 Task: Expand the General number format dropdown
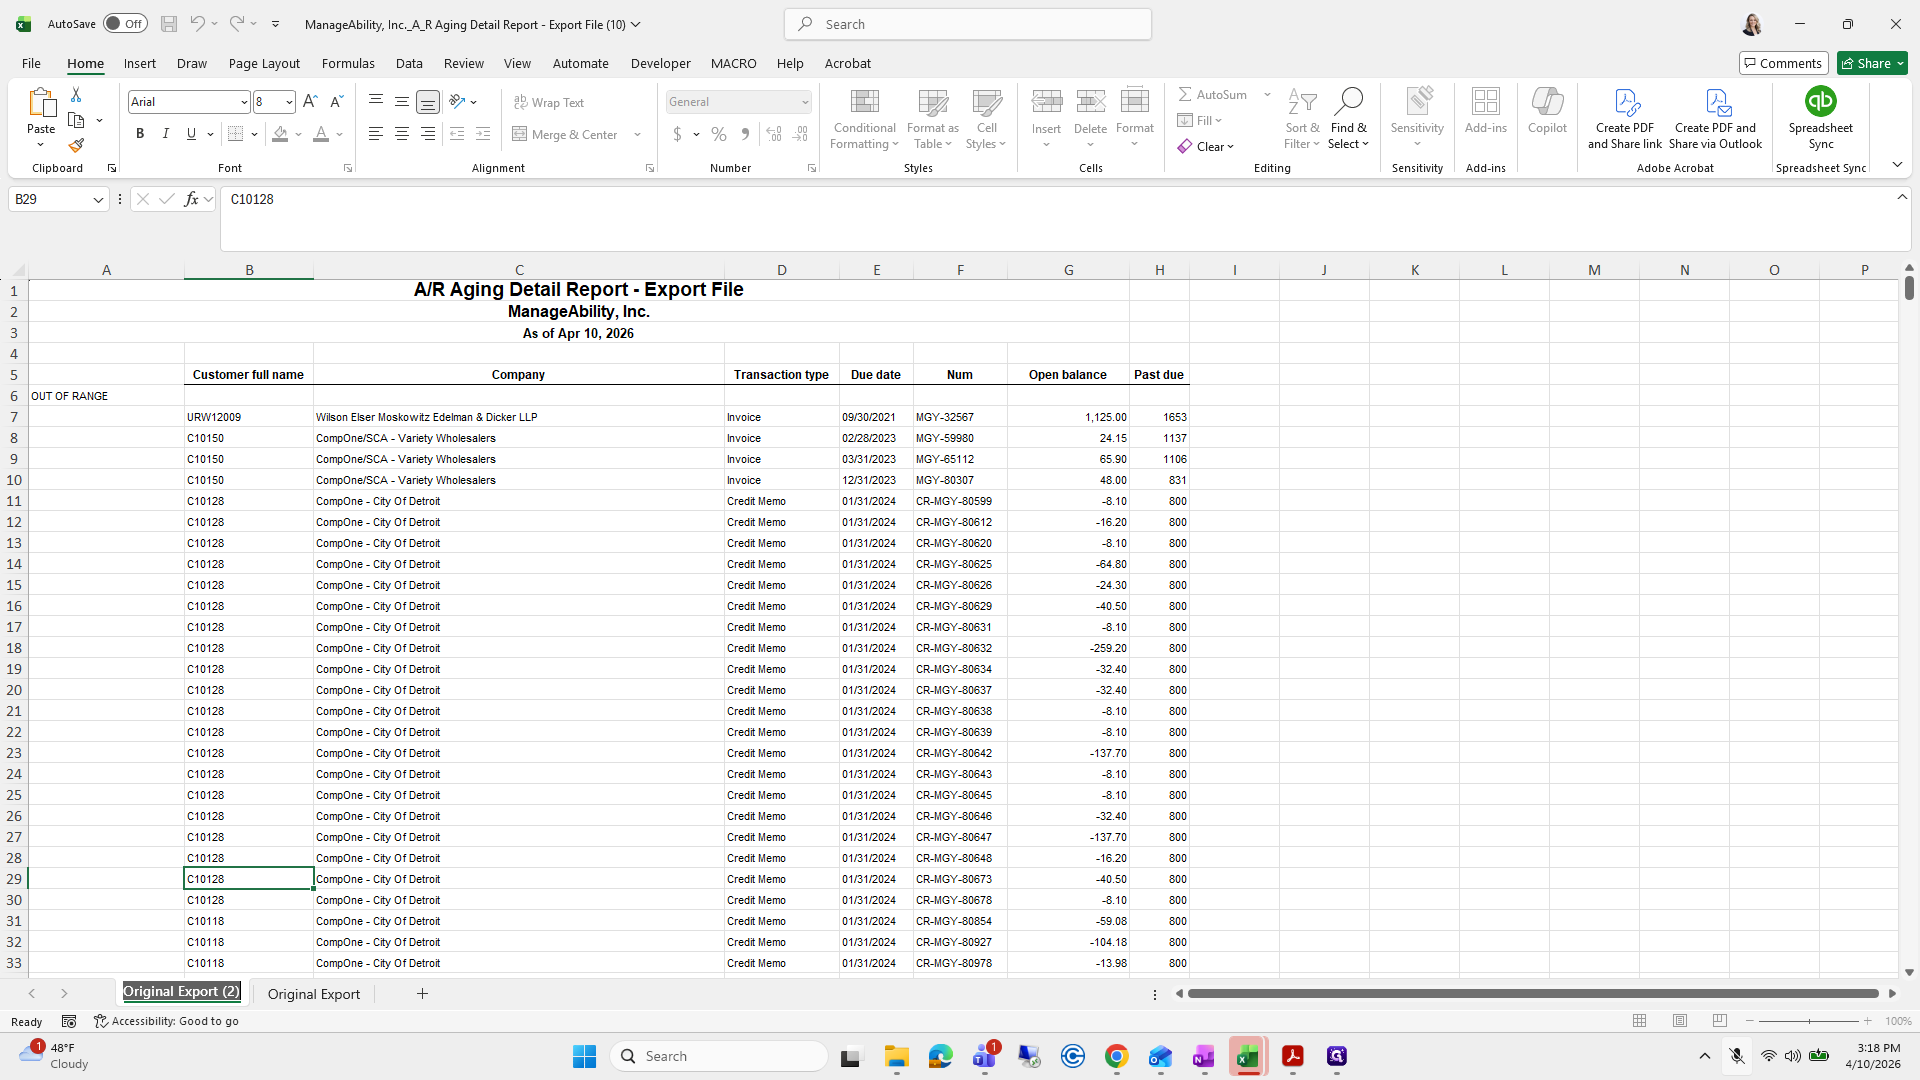click(x=804, y=102)
